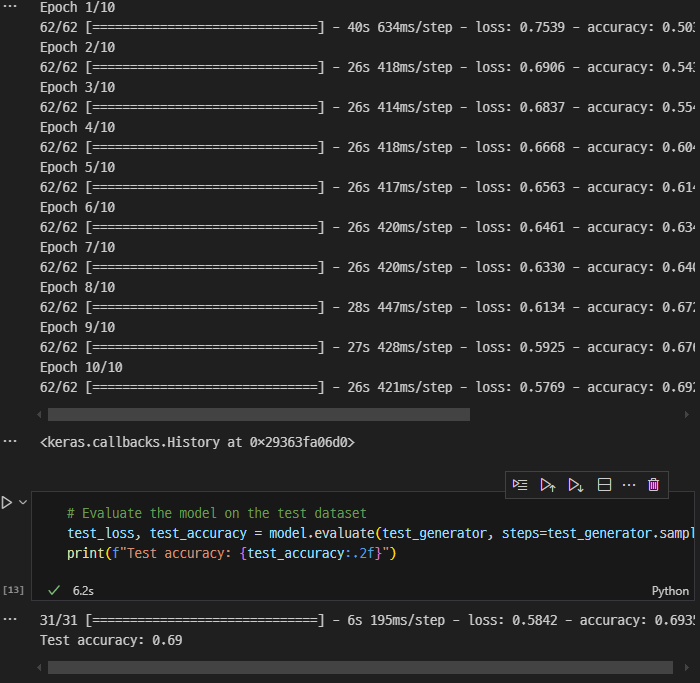Image resolution: width=700 pixels, height=683 pixels.
Task: Click 'Test accuracy: 0.69' output text
Action: (x=111, y=640)
